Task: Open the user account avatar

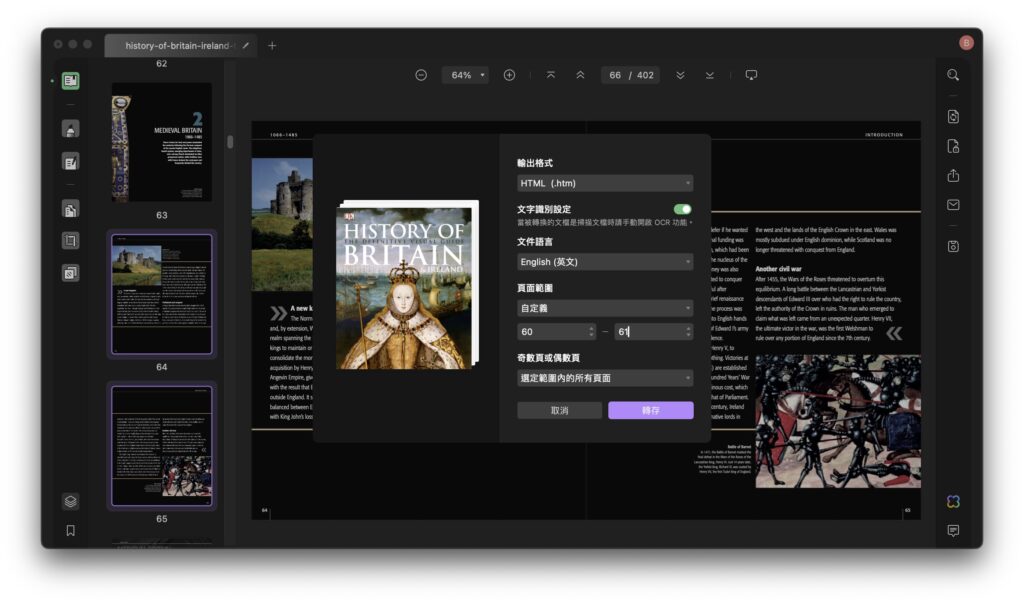Action: [x=966, y=42]
